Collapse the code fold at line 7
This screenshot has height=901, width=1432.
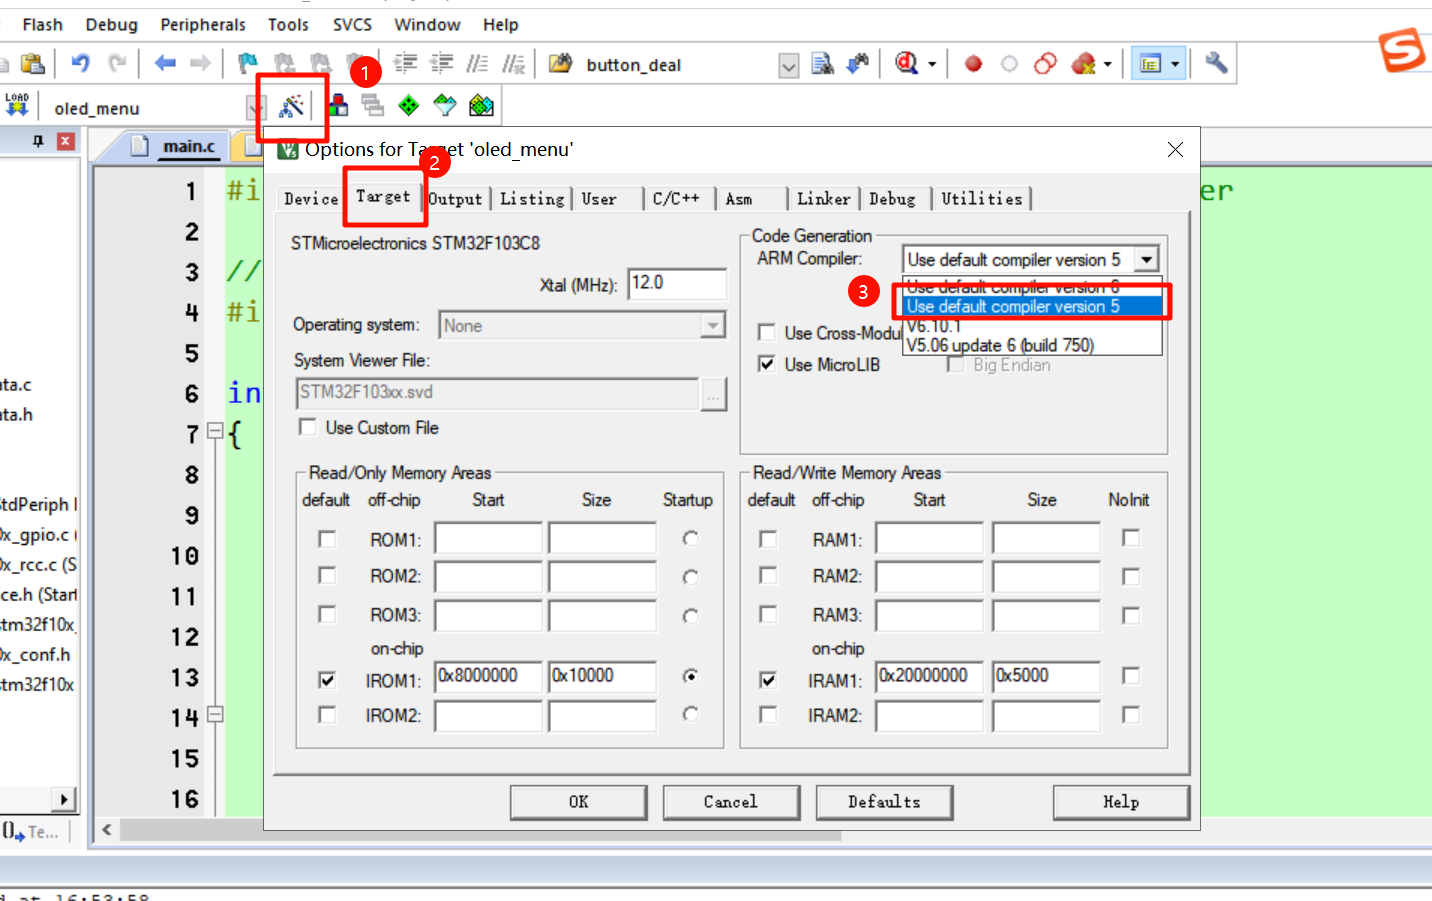[x=214, y=431]
